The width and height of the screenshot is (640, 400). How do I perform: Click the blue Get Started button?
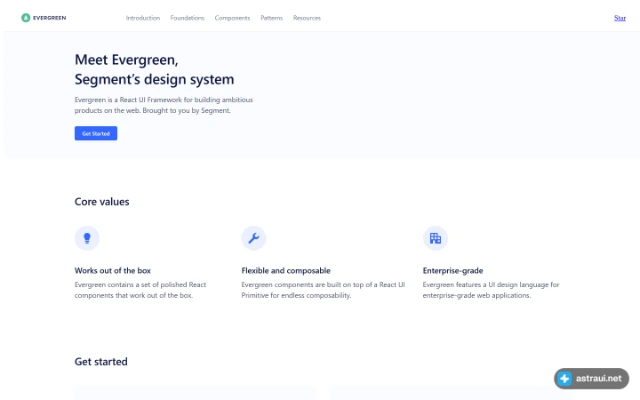[96, 133]
